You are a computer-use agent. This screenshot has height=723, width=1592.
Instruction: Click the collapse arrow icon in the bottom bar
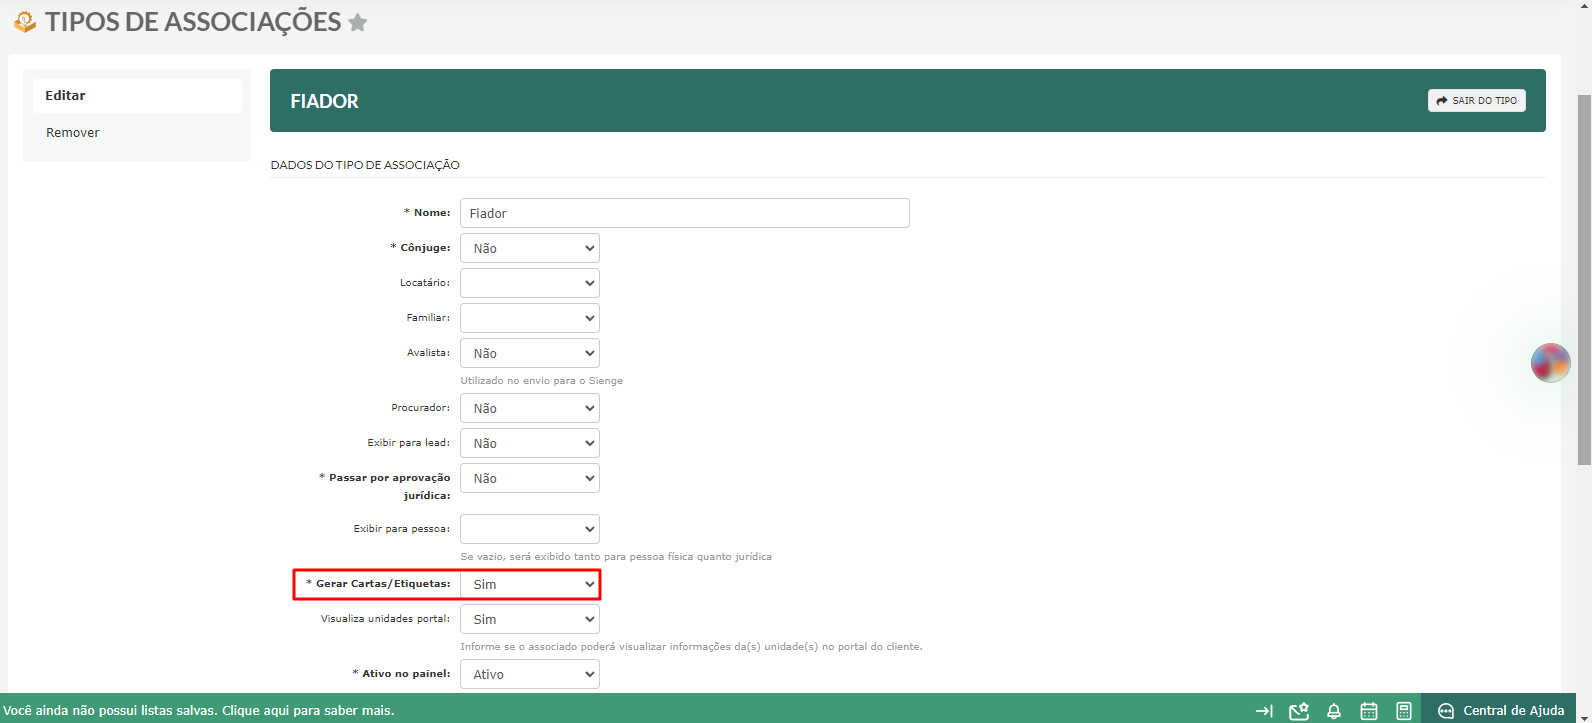point(1264,711)
